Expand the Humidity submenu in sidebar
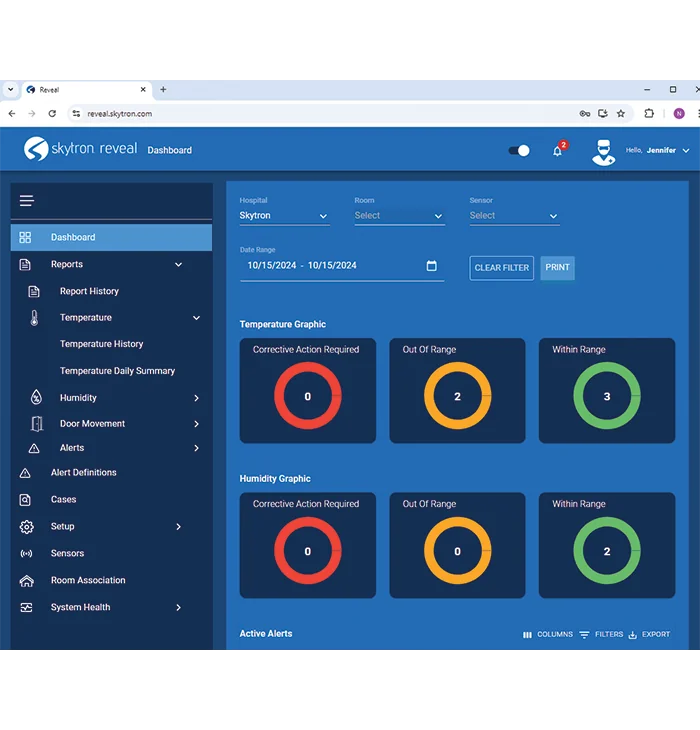 [x=196, y=398]
